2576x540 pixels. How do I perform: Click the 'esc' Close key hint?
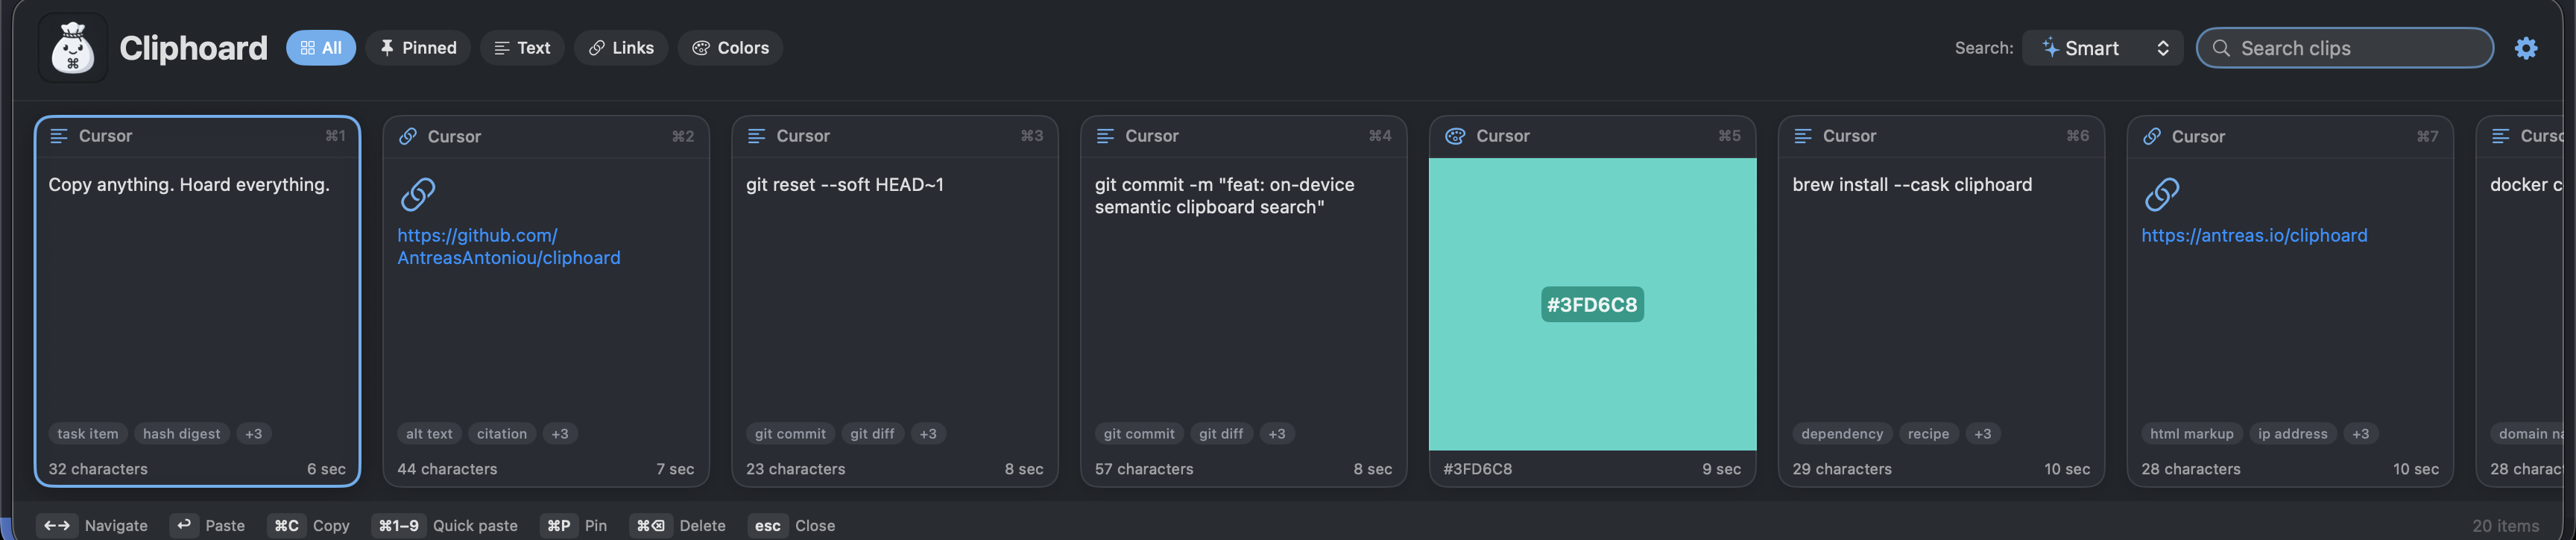tap(768, 525)
